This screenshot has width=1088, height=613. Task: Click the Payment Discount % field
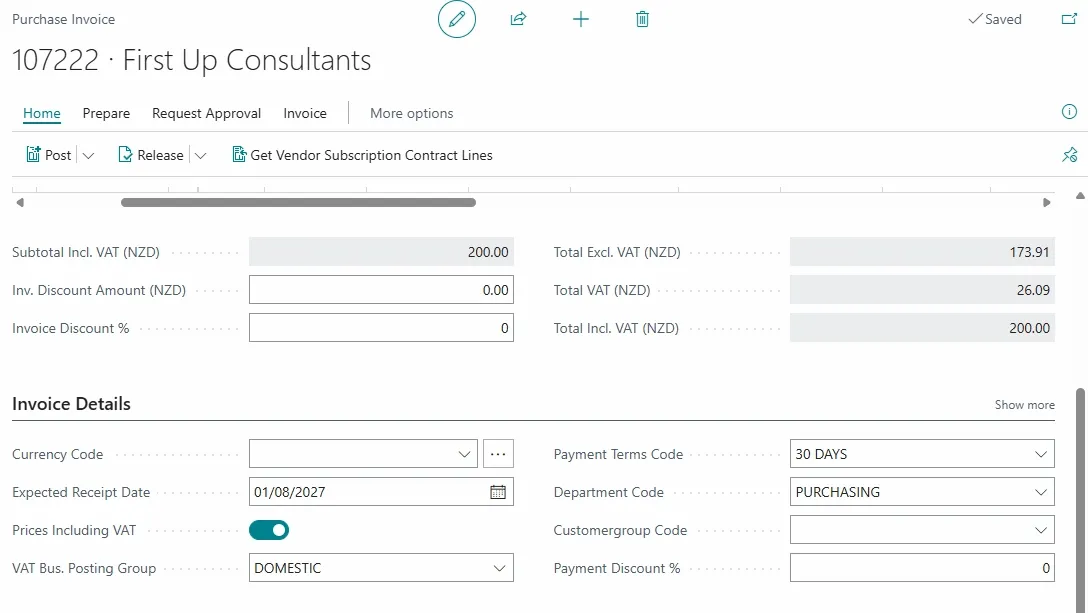(x=922, y=568)
